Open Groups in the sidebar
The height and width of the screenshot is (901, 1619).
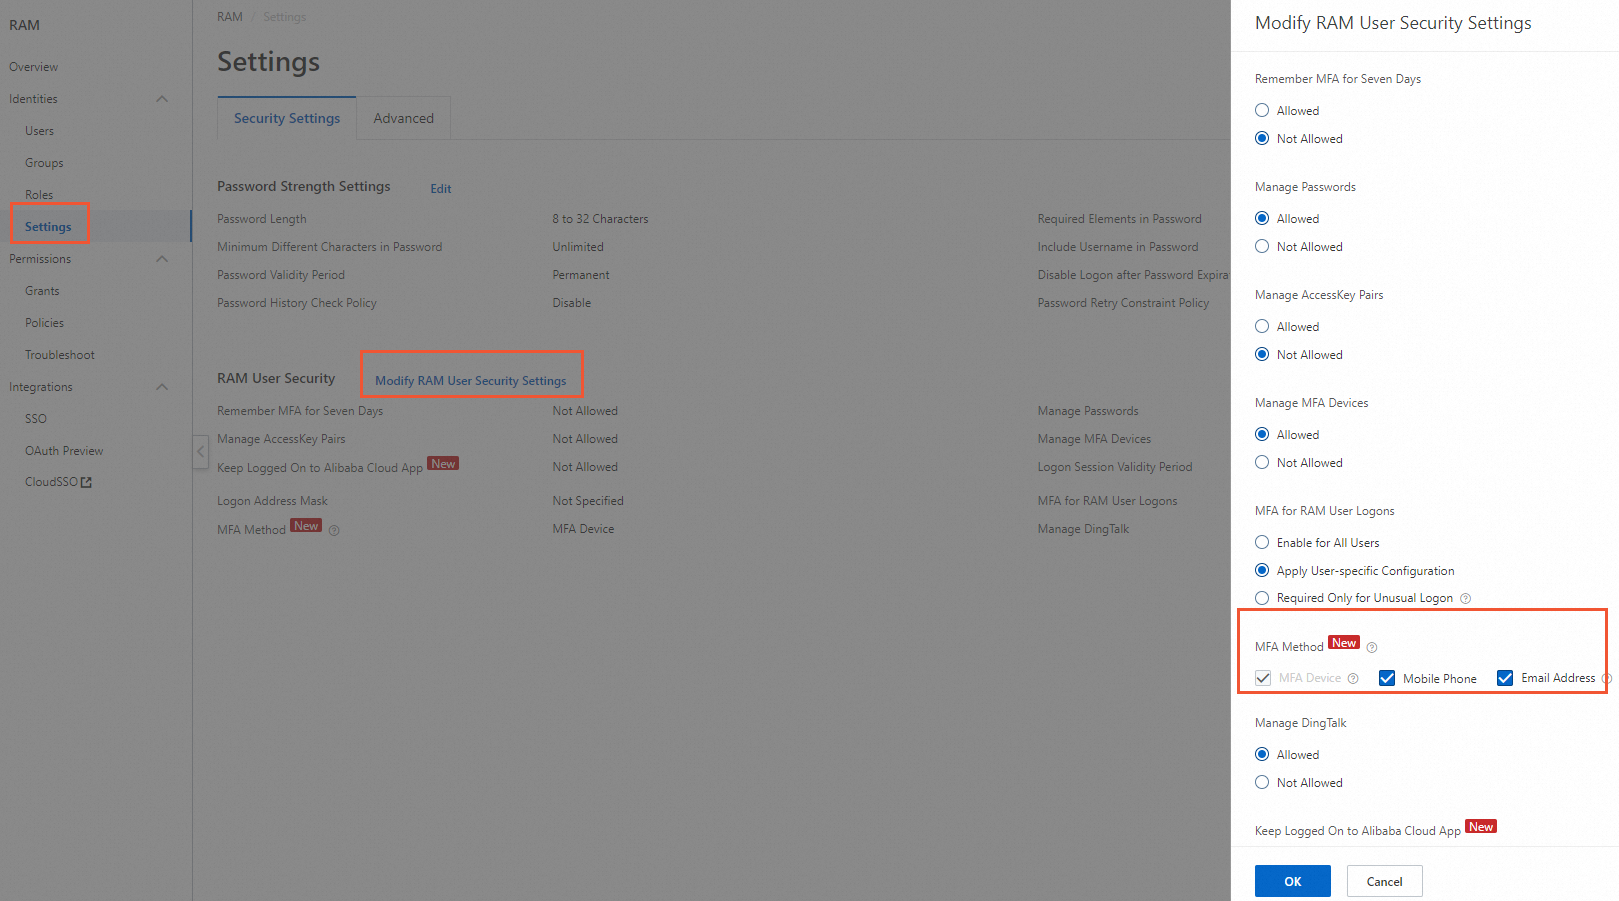pyautogui.click(x=44, y=163)
